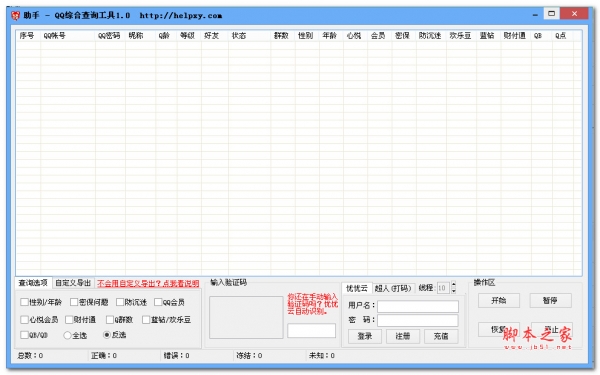Image resolution: width=600 pixels, height=375 pixels.
Task: Open the 不会用自定义导出 help link
Action: pyautogui.click(x=148, y=283)
